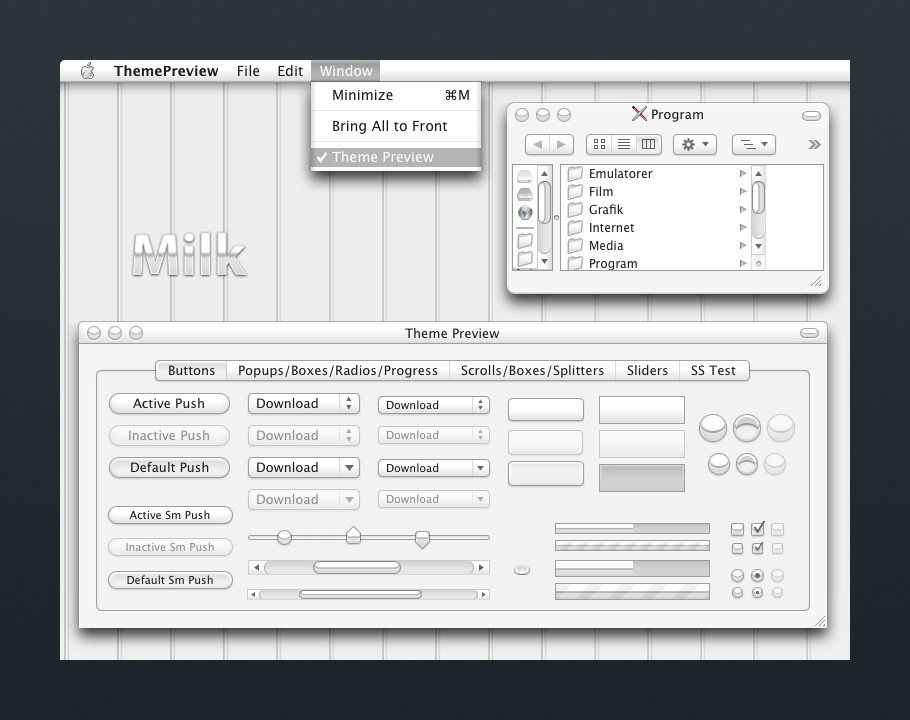
Task: Click the back arrow in Program window
Action: pos(537,144)
